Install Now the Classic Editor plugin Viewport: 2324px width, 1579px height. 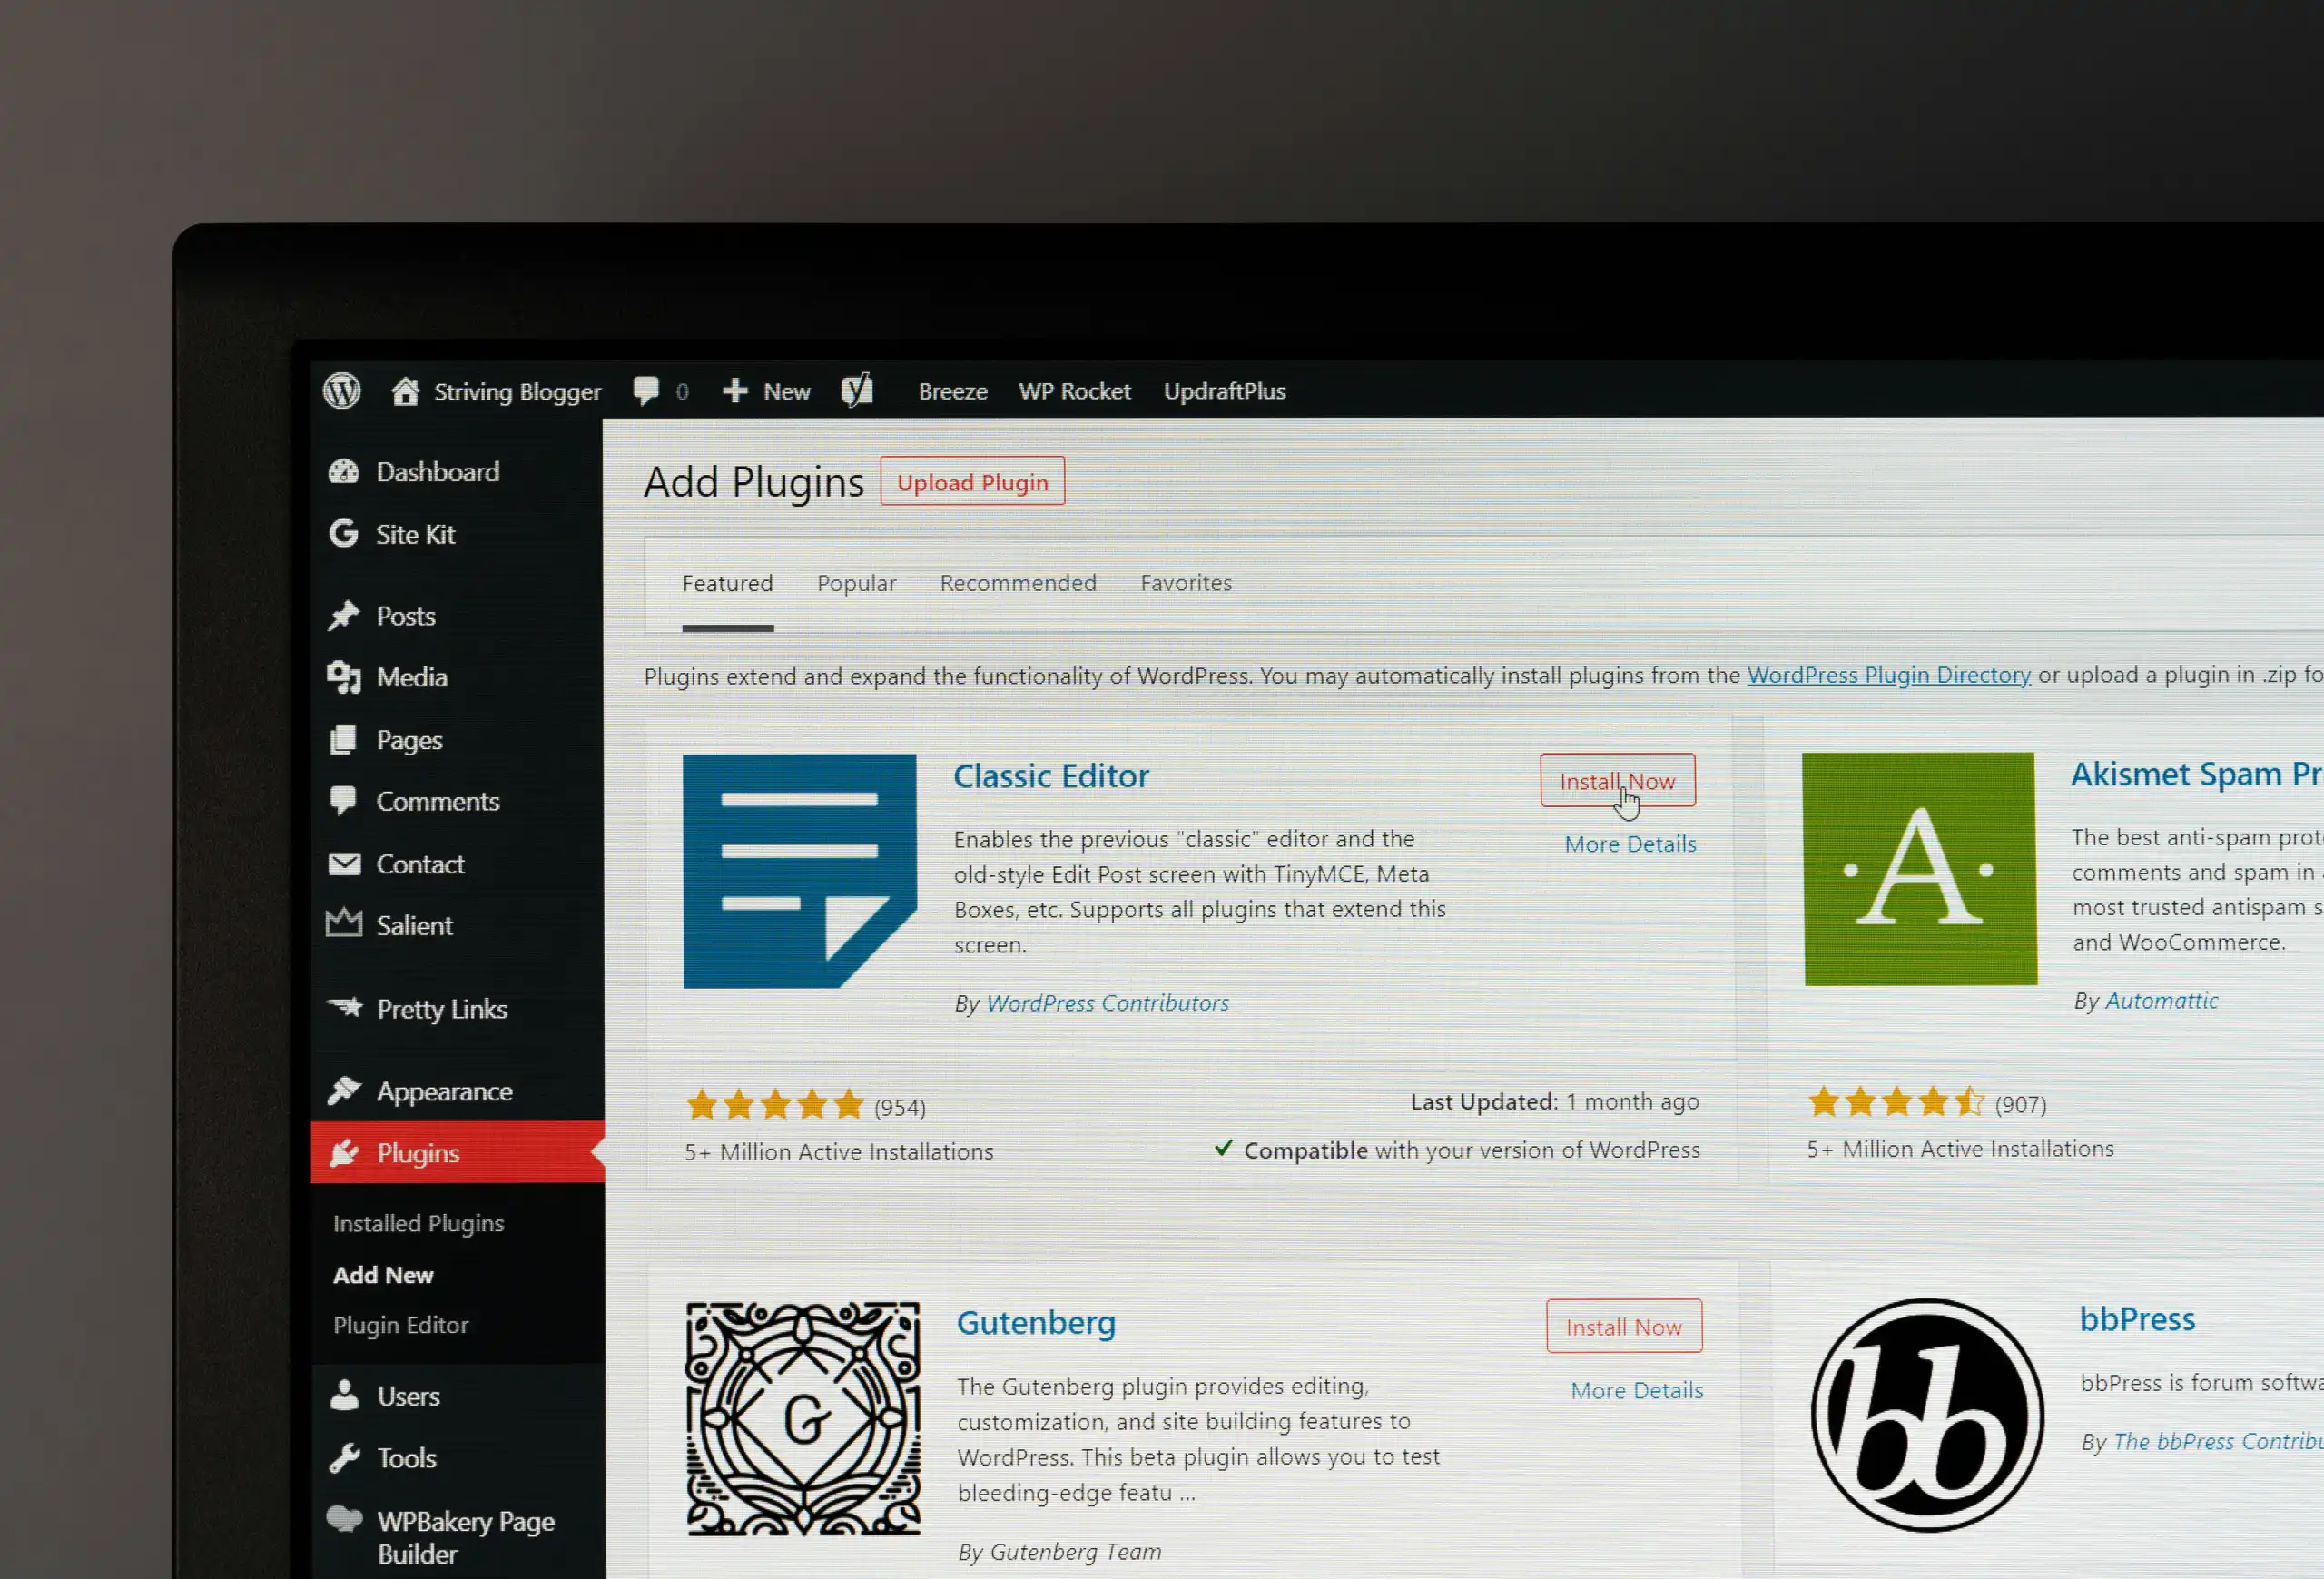pyautogui.click(x=1617, y=781)
